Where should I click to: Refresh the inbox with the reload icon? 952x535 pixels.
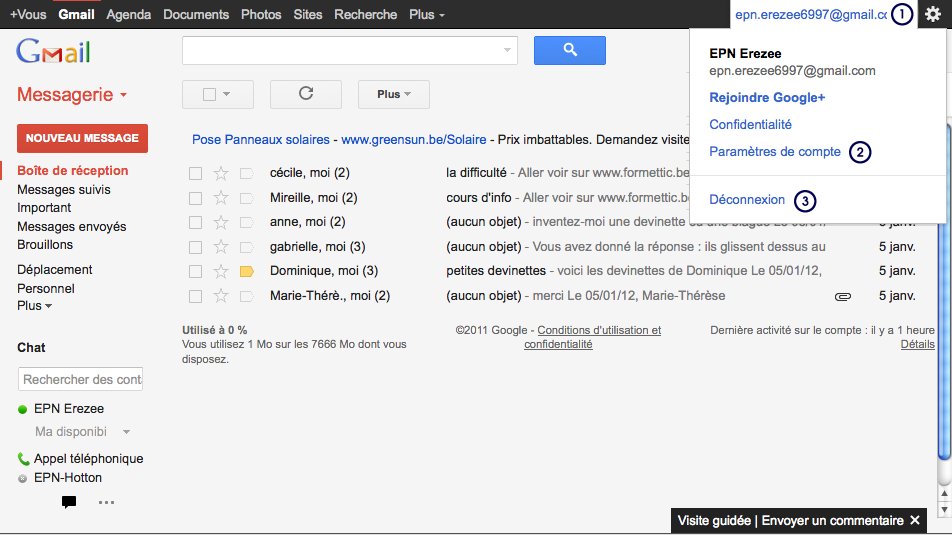point(306,94)
